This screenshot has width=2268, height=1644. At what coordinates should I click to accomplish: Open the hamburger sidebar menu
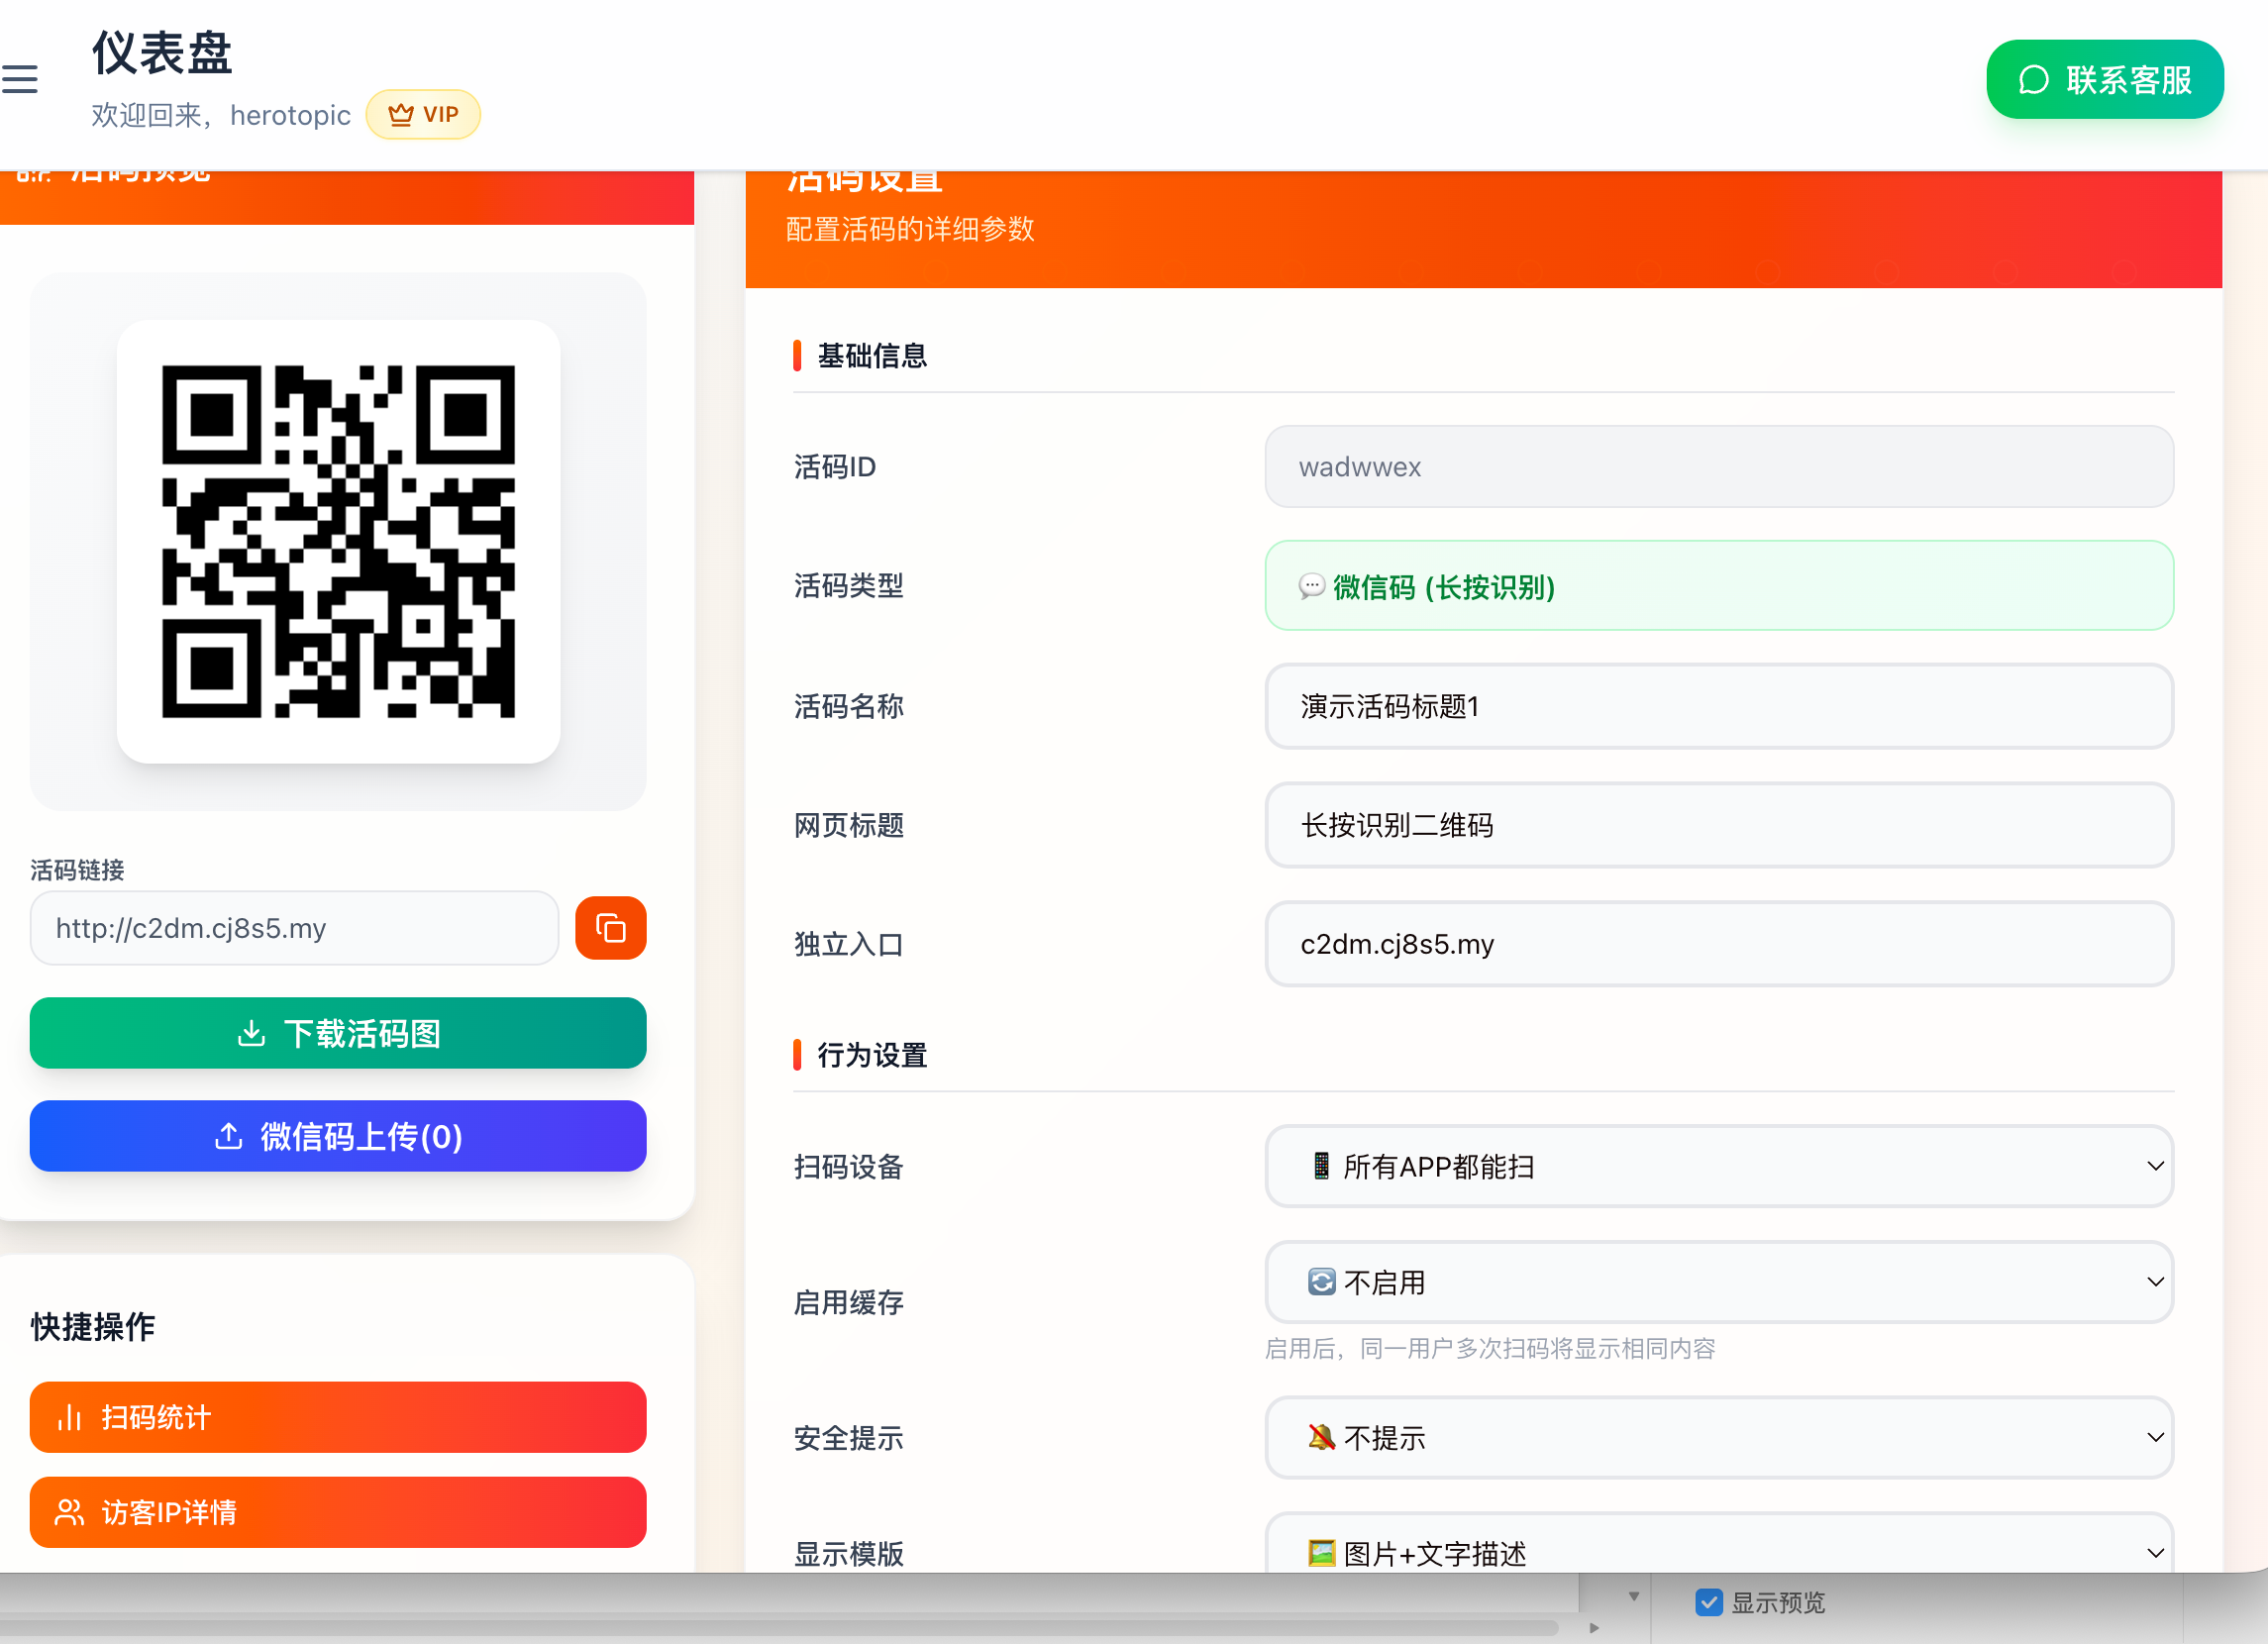coord(20,79)
